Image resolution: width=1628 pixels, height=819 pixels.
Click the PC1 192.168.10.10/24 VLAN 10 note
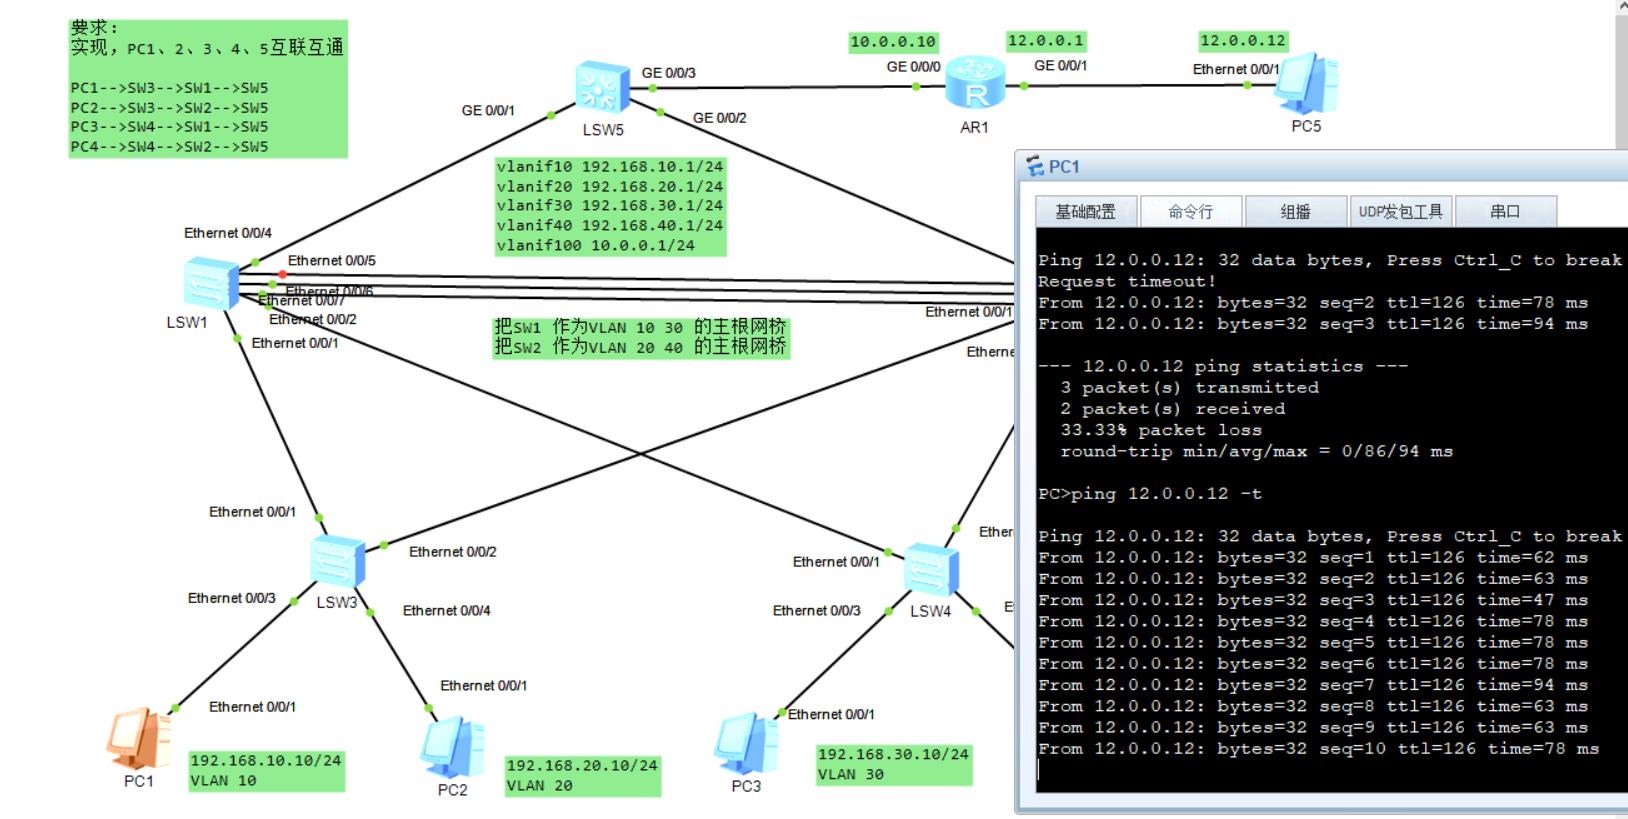[x=266, y=771]
